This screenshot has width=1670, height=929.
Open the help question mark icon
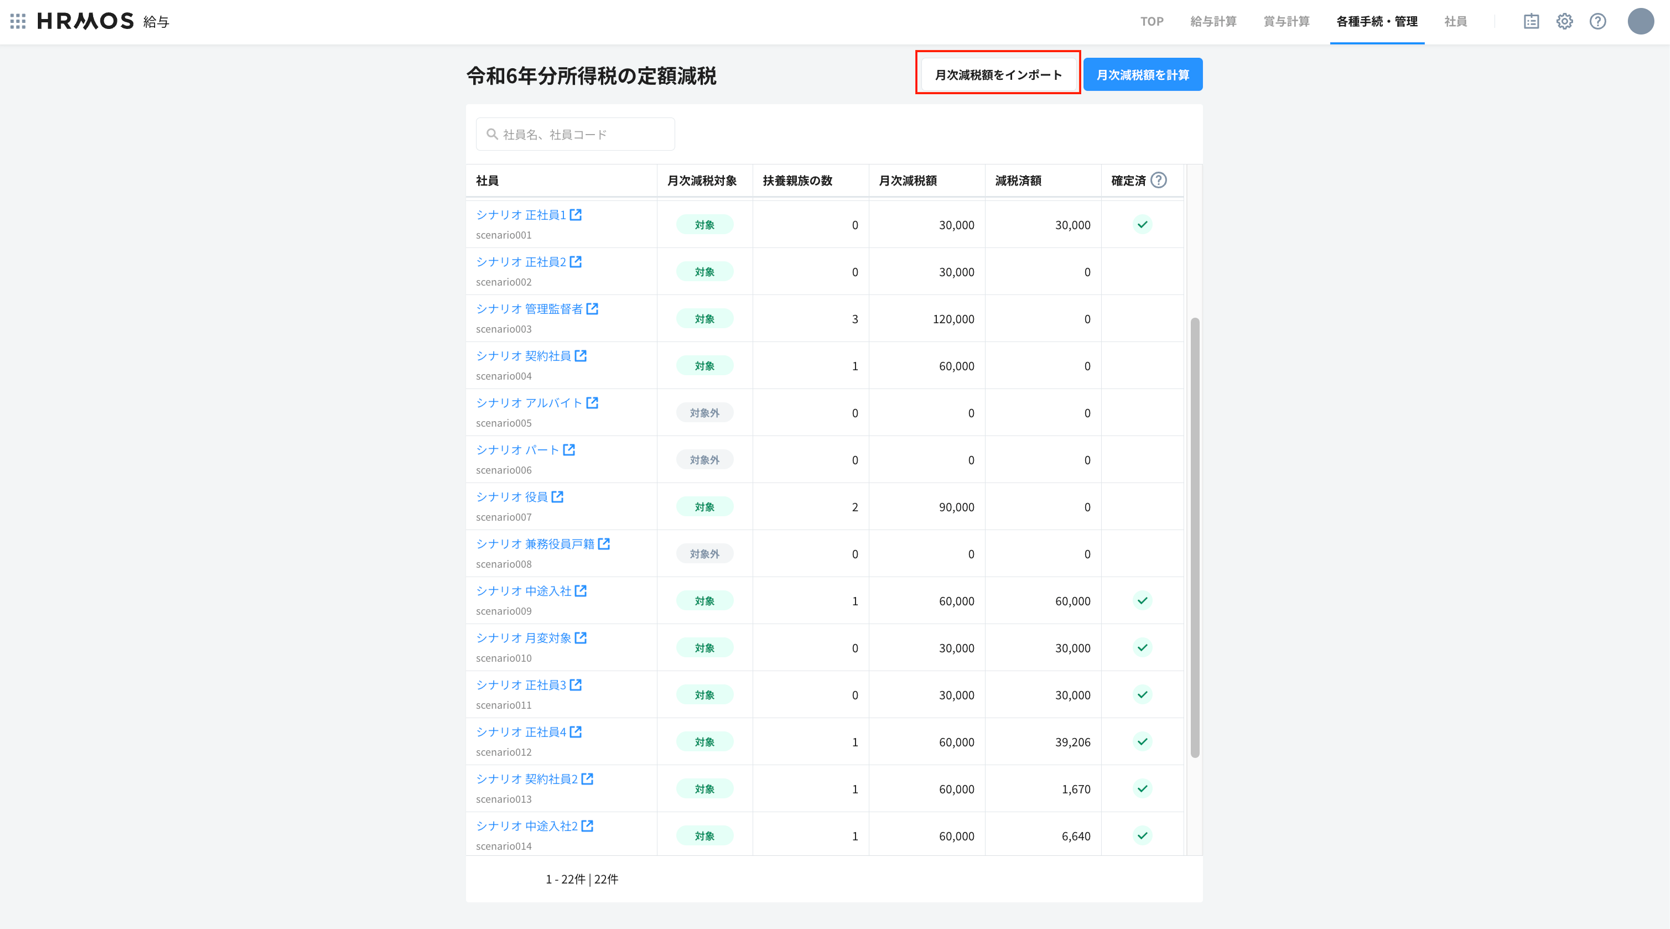pyautogui.click(x=1598, y=21)
